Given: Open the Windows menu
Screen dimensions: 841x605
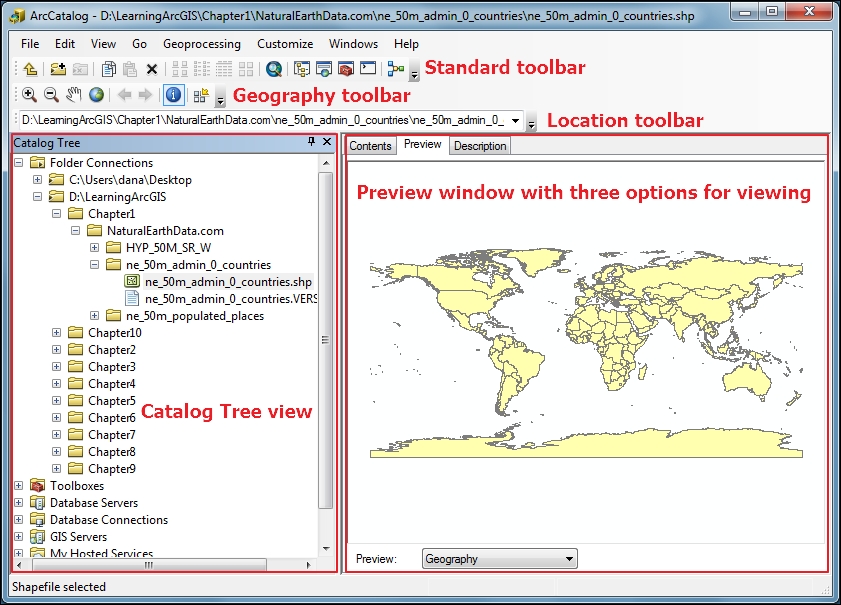Looking at the screenshot, I should tap(353, 44).
